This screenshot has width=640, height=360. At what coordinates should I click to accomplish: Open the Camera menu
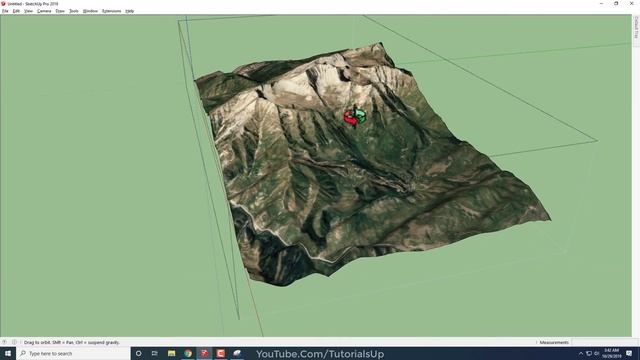click(x=44, y=11)
